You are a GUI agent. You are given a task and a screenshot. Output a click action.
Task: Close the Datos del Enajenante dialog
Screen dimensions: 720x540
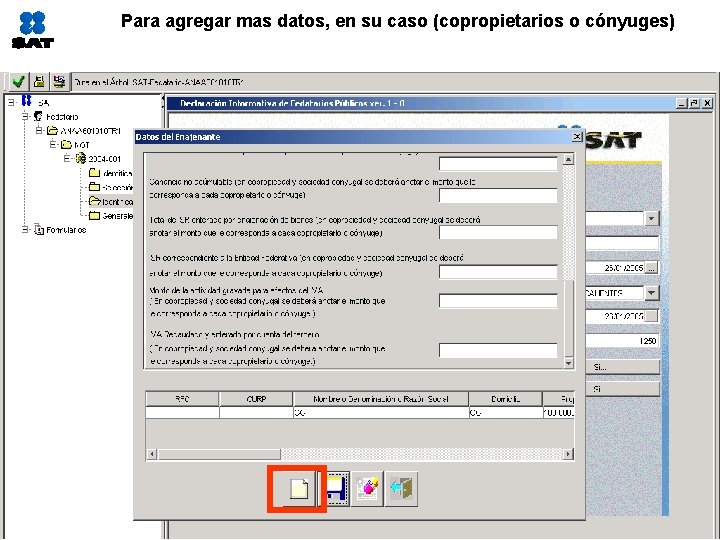pos(577,137)
